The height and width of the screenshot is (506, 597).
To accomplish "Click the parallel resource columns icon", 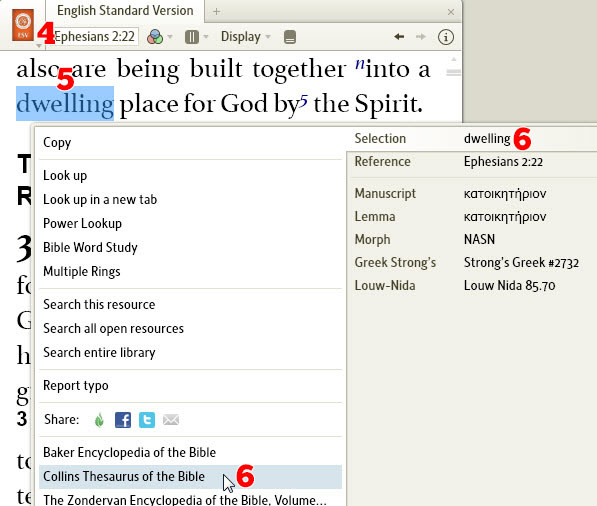I will (x=192, y=37).
